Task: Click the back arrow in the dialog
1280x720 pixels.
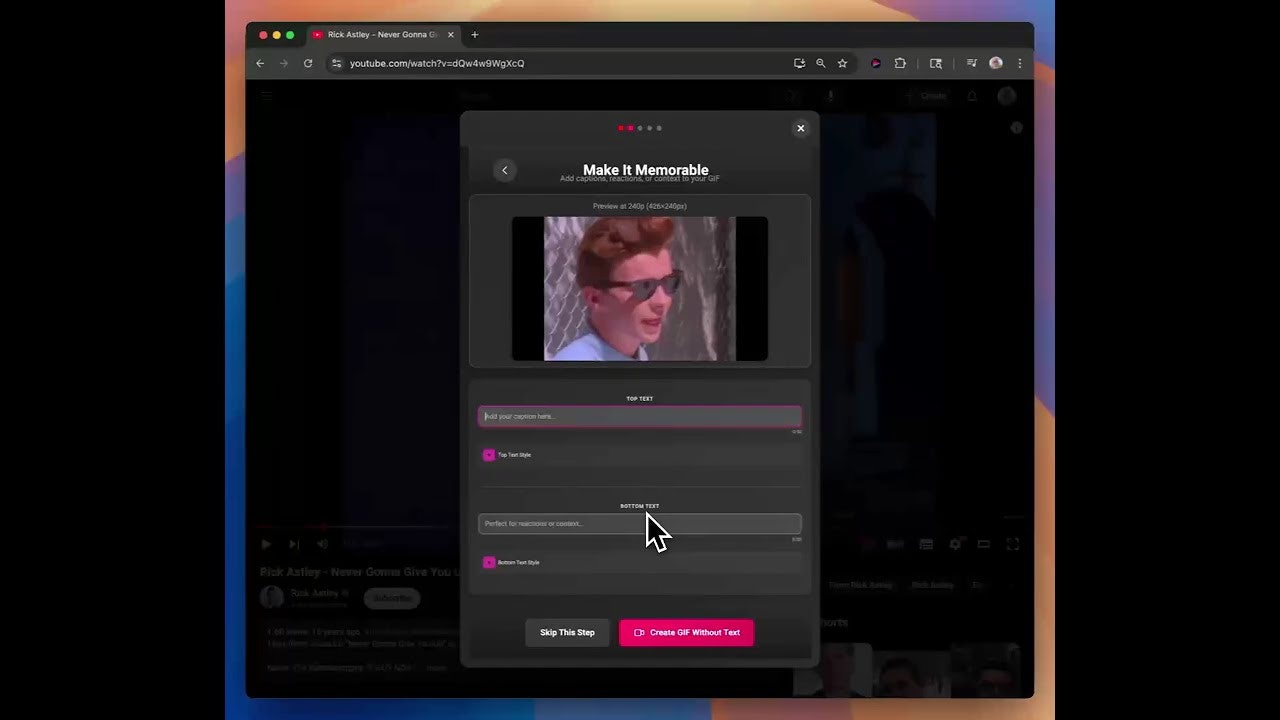Action: [x=504, y=170]
